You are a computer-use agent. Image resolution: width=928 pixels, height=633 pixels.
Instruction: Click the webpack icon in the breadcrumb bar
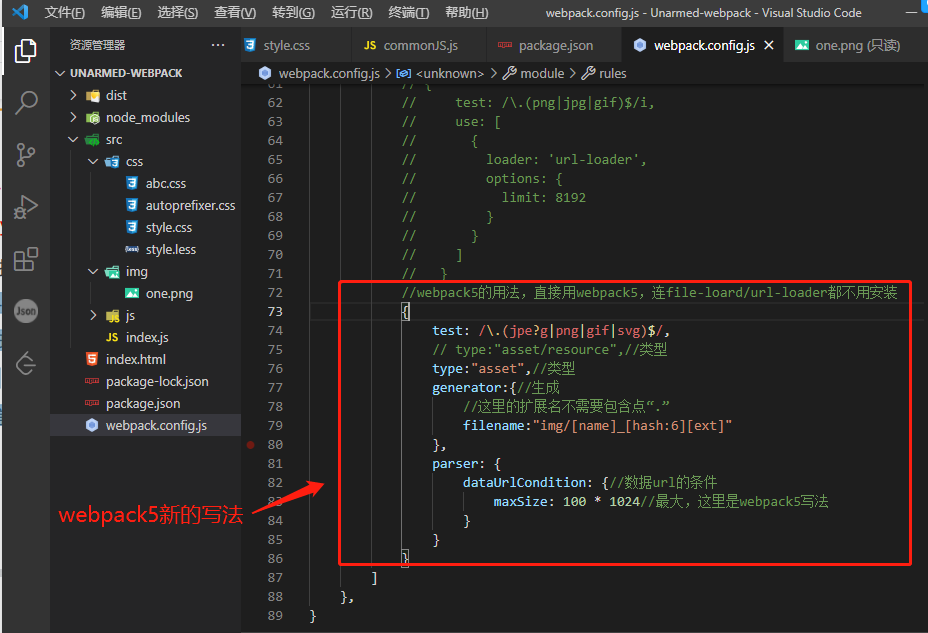[265, 72]
